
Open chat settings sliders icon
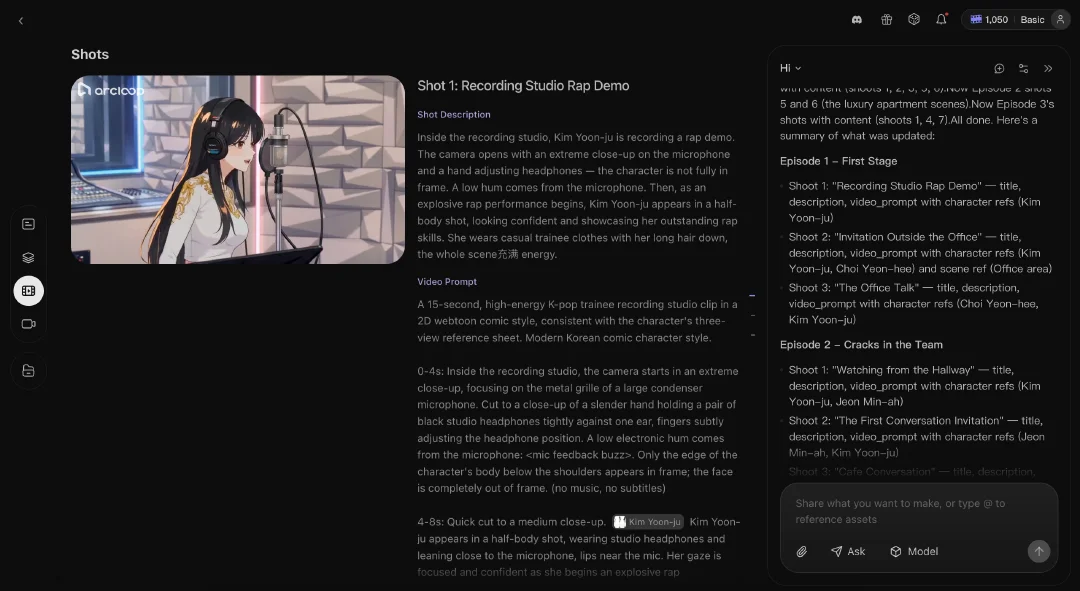(1024, 68)
